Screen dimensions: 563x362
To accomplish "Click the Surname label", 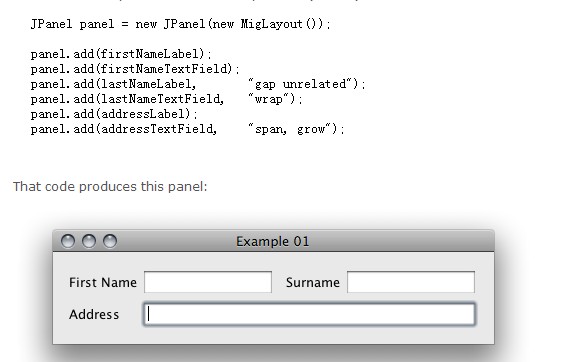I will click(x=313, y=283).
